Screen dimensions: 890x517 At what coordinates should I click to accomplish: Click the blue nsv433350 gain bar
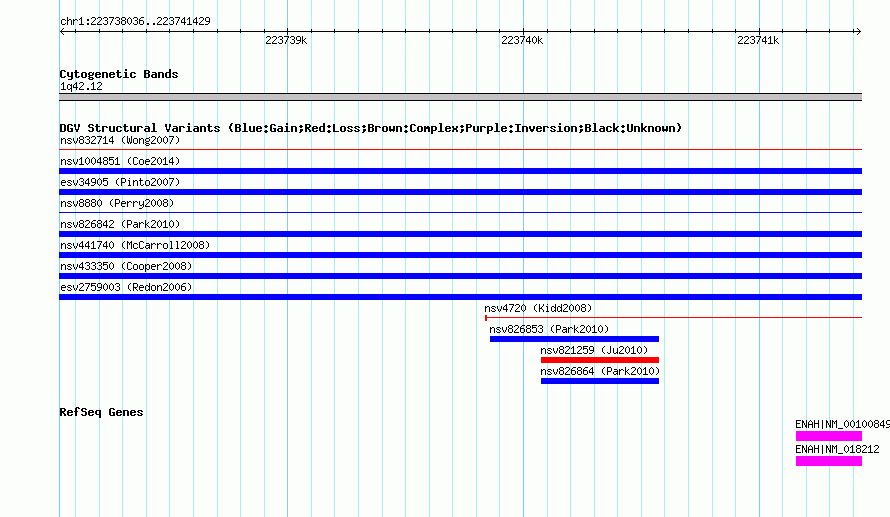click(460, 276)
